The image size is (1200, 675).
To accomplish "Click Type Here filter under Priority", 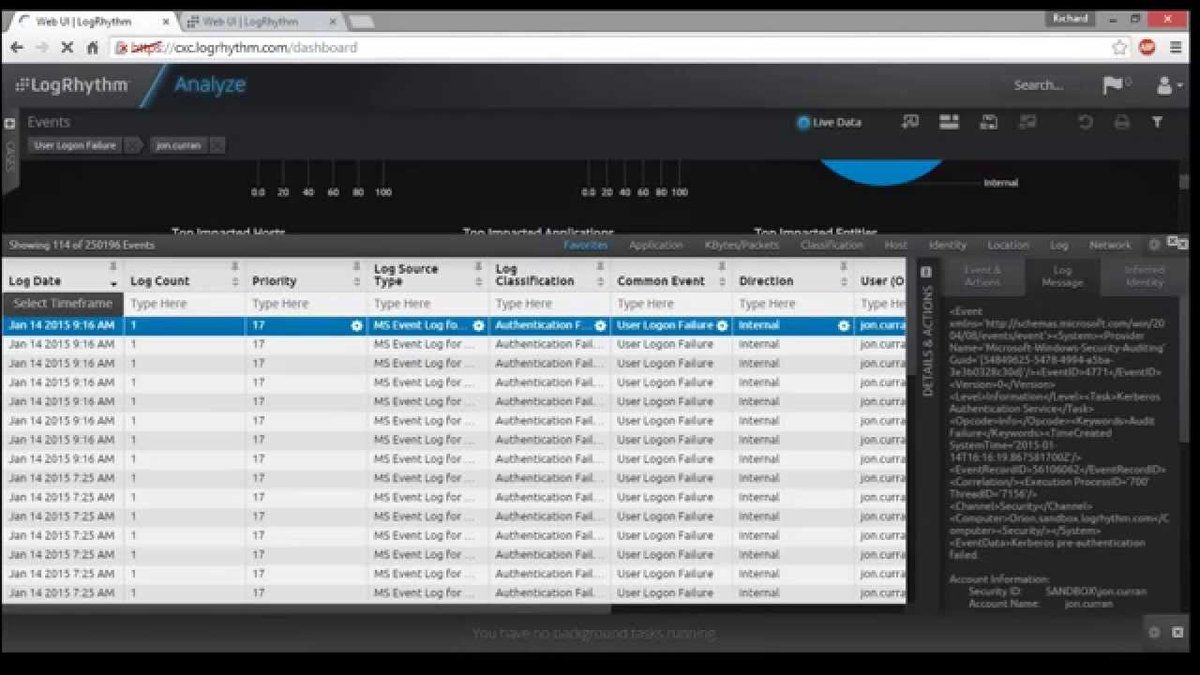I will [307, 304].
